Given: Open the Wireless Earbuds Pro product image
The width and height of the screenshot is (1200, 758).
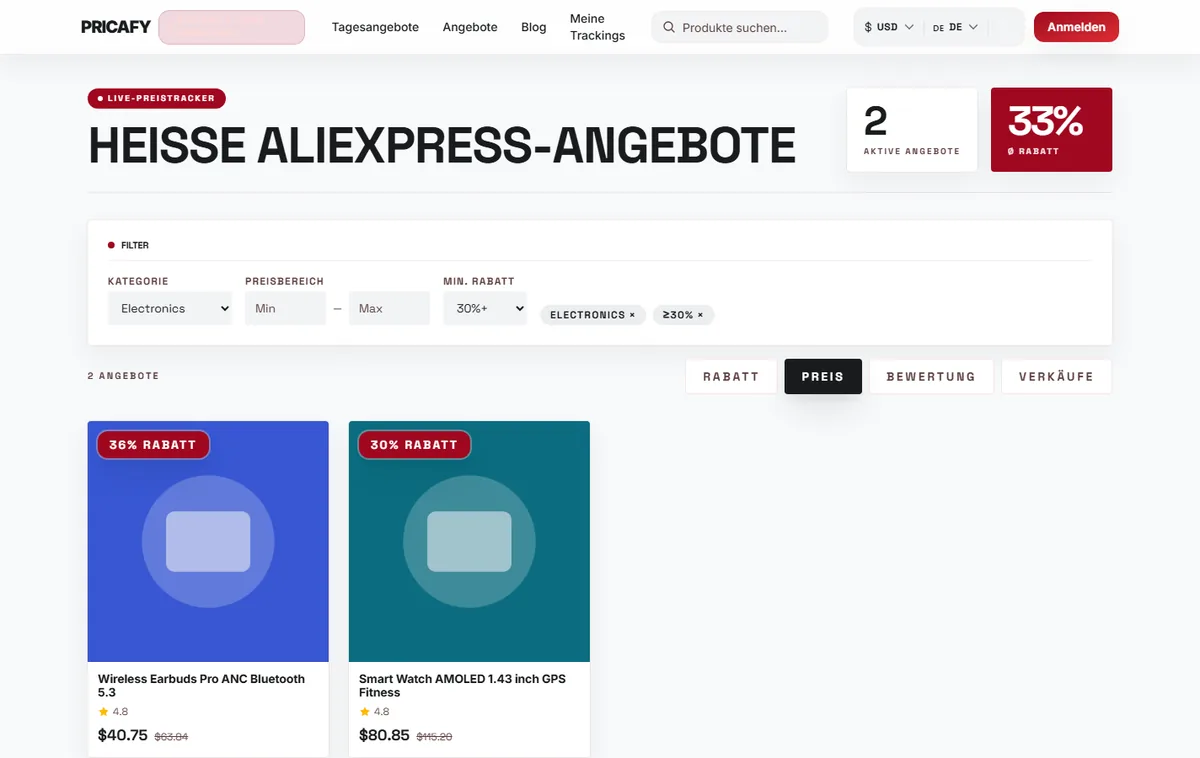Looking at the screenshot, I should coord(208,541).
